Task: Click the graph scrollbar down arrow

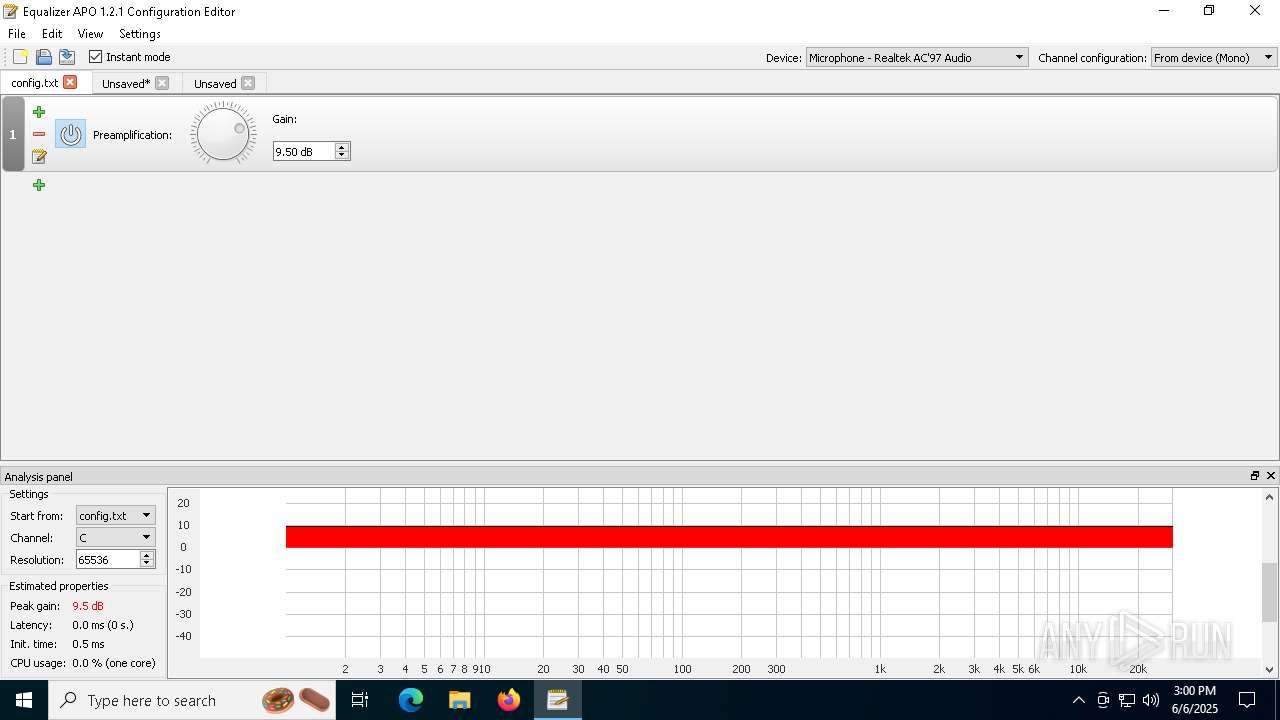Action: click(x=1270, y=670)
